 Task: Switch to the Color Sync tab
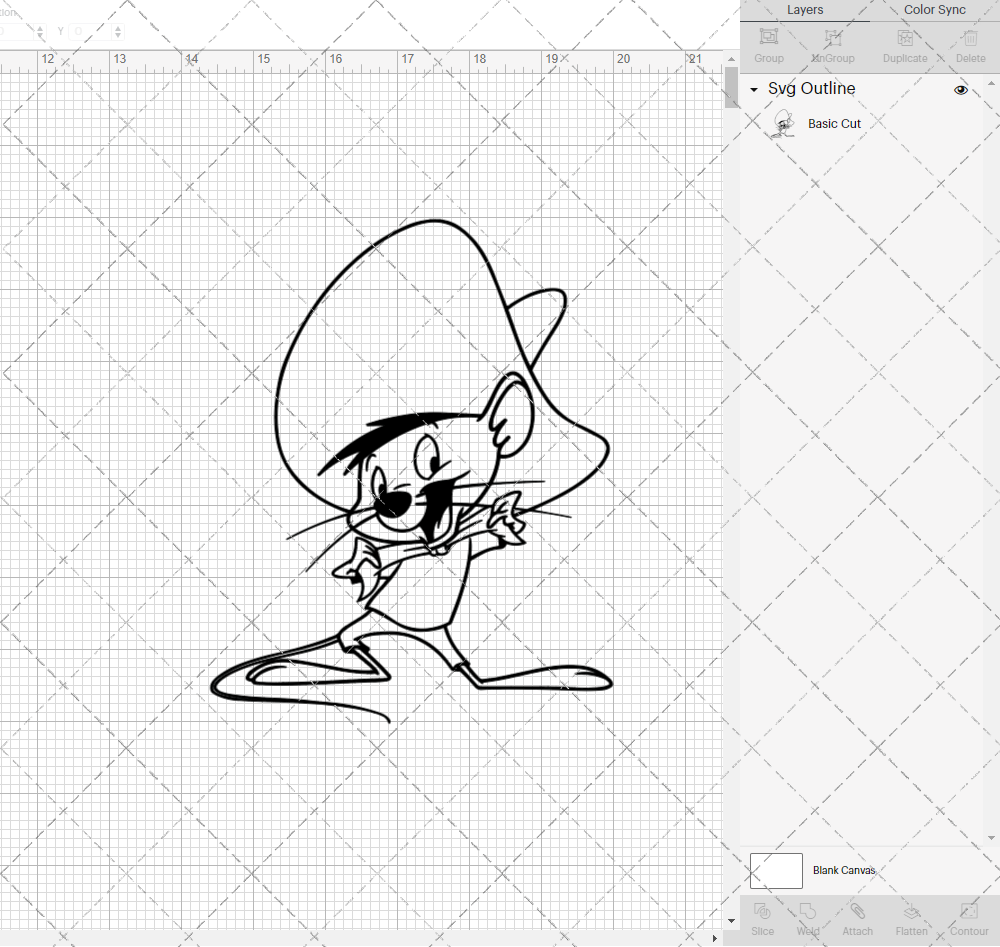pyautogui.click(x=934, y=10)
